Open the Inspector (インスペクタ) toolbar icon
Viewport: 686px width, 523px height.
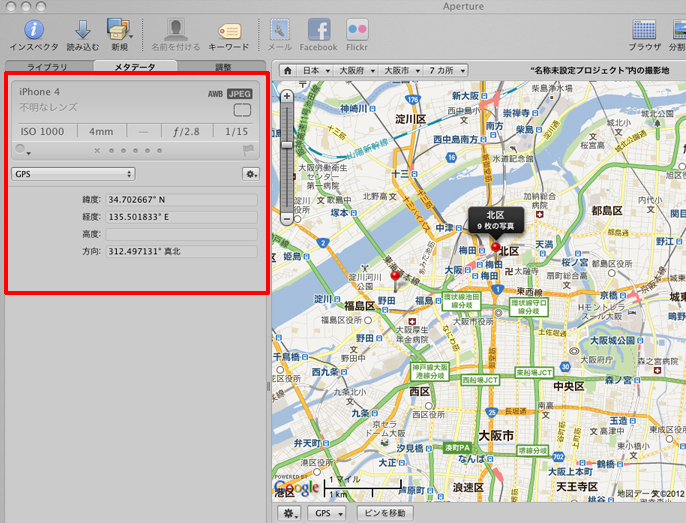click(x=34, y=30)
